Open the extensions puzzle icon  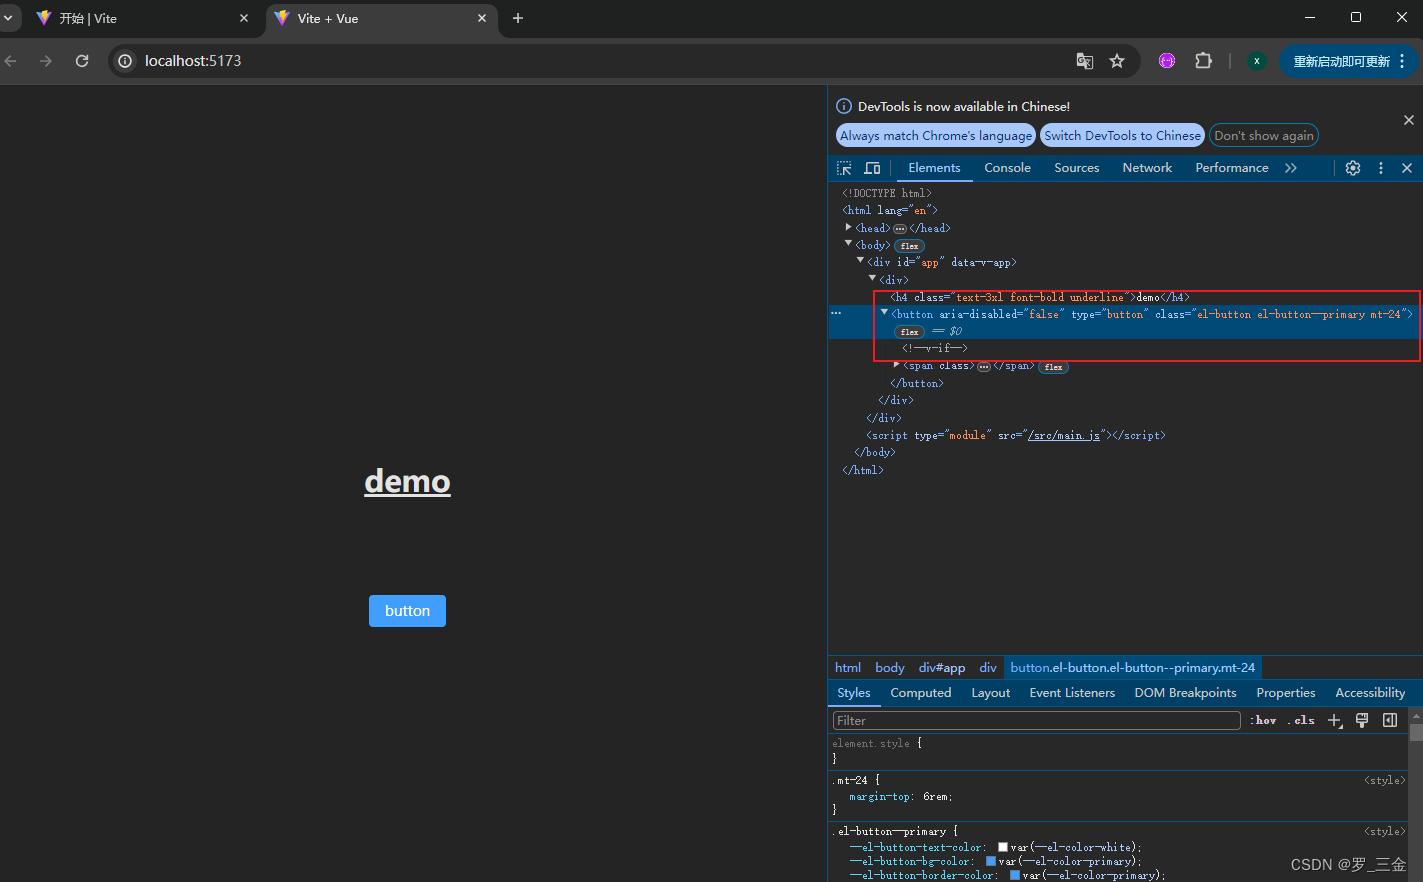[1203, 61]
